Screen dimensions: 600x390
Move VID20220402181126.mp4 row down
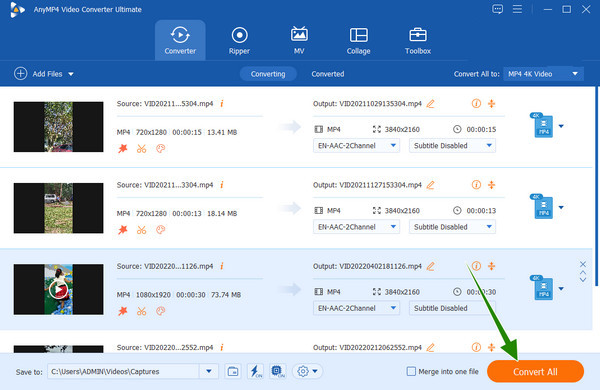point(582,280)
